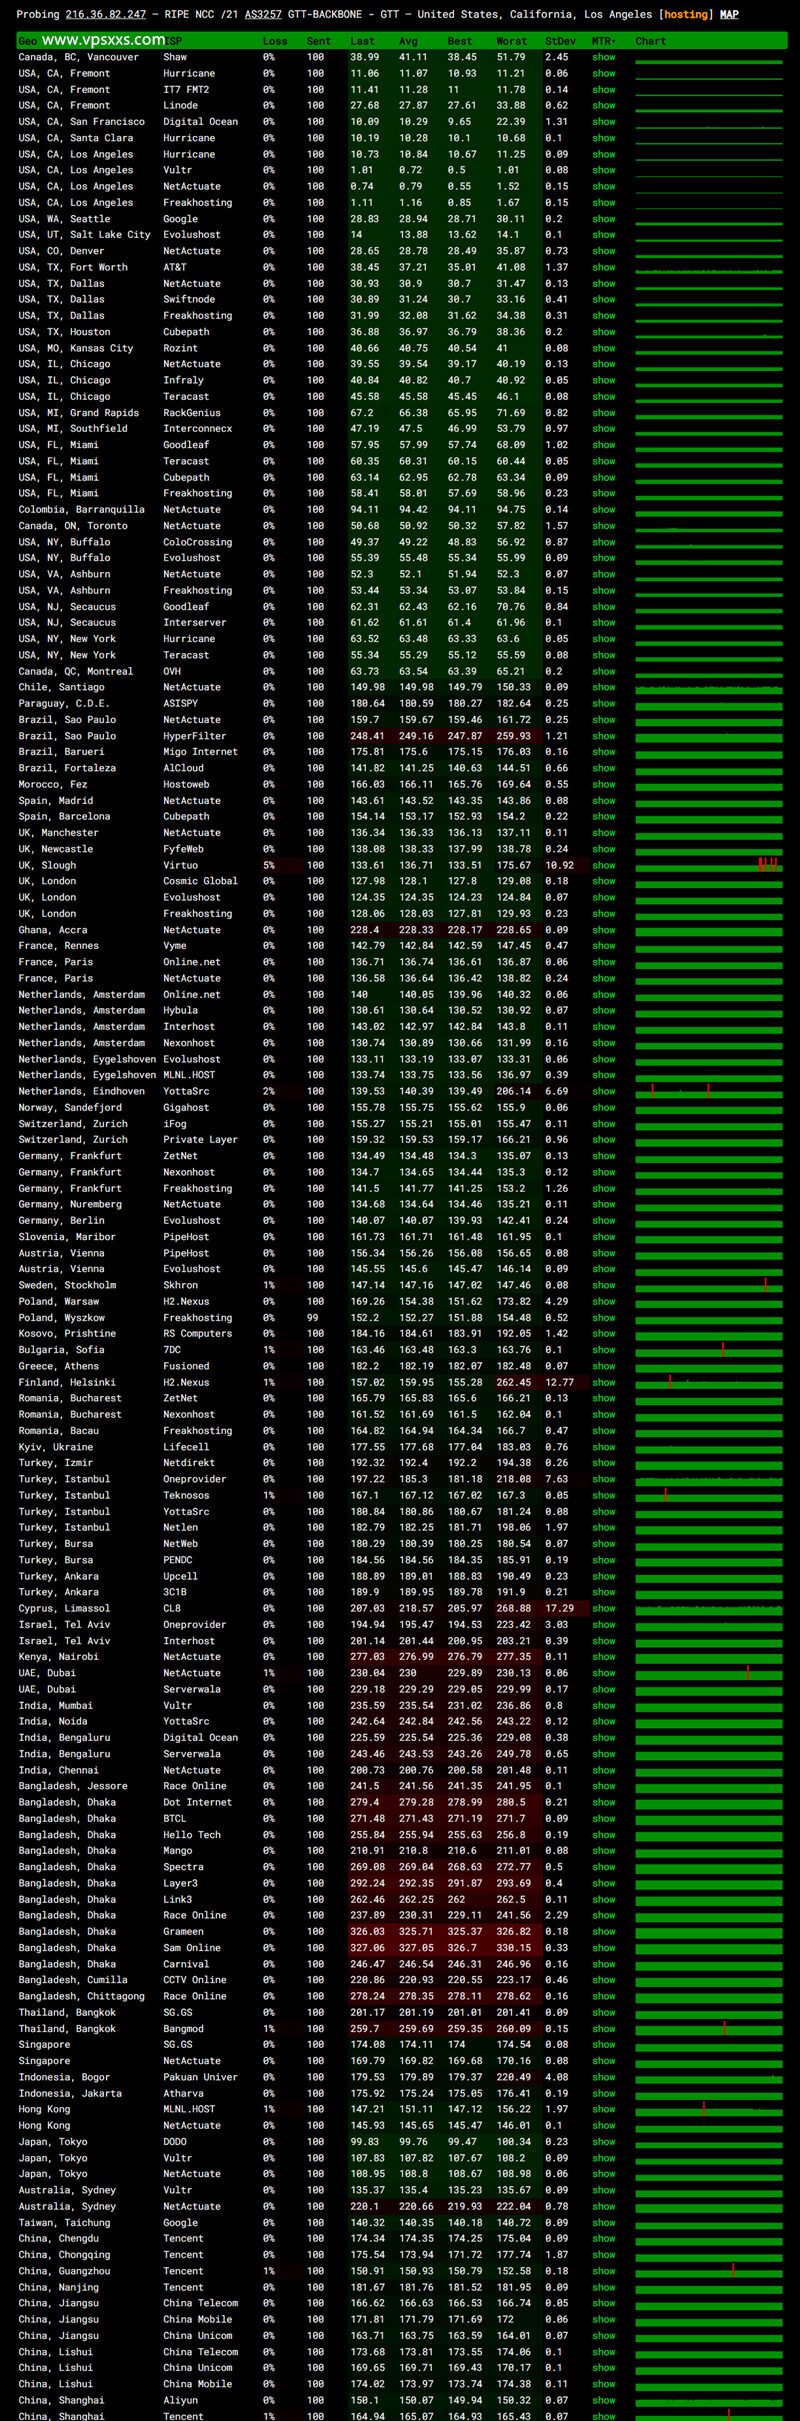
Task: Show MTR for Finland, Helsinki H2.Nexus
Action: click(x=603, y=1382)
